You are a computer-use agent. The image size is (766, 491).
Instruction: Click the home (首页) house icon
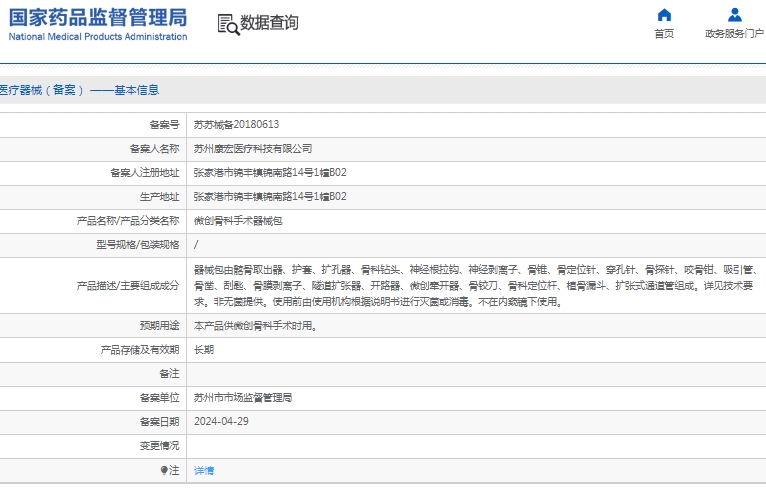(664, 15)
